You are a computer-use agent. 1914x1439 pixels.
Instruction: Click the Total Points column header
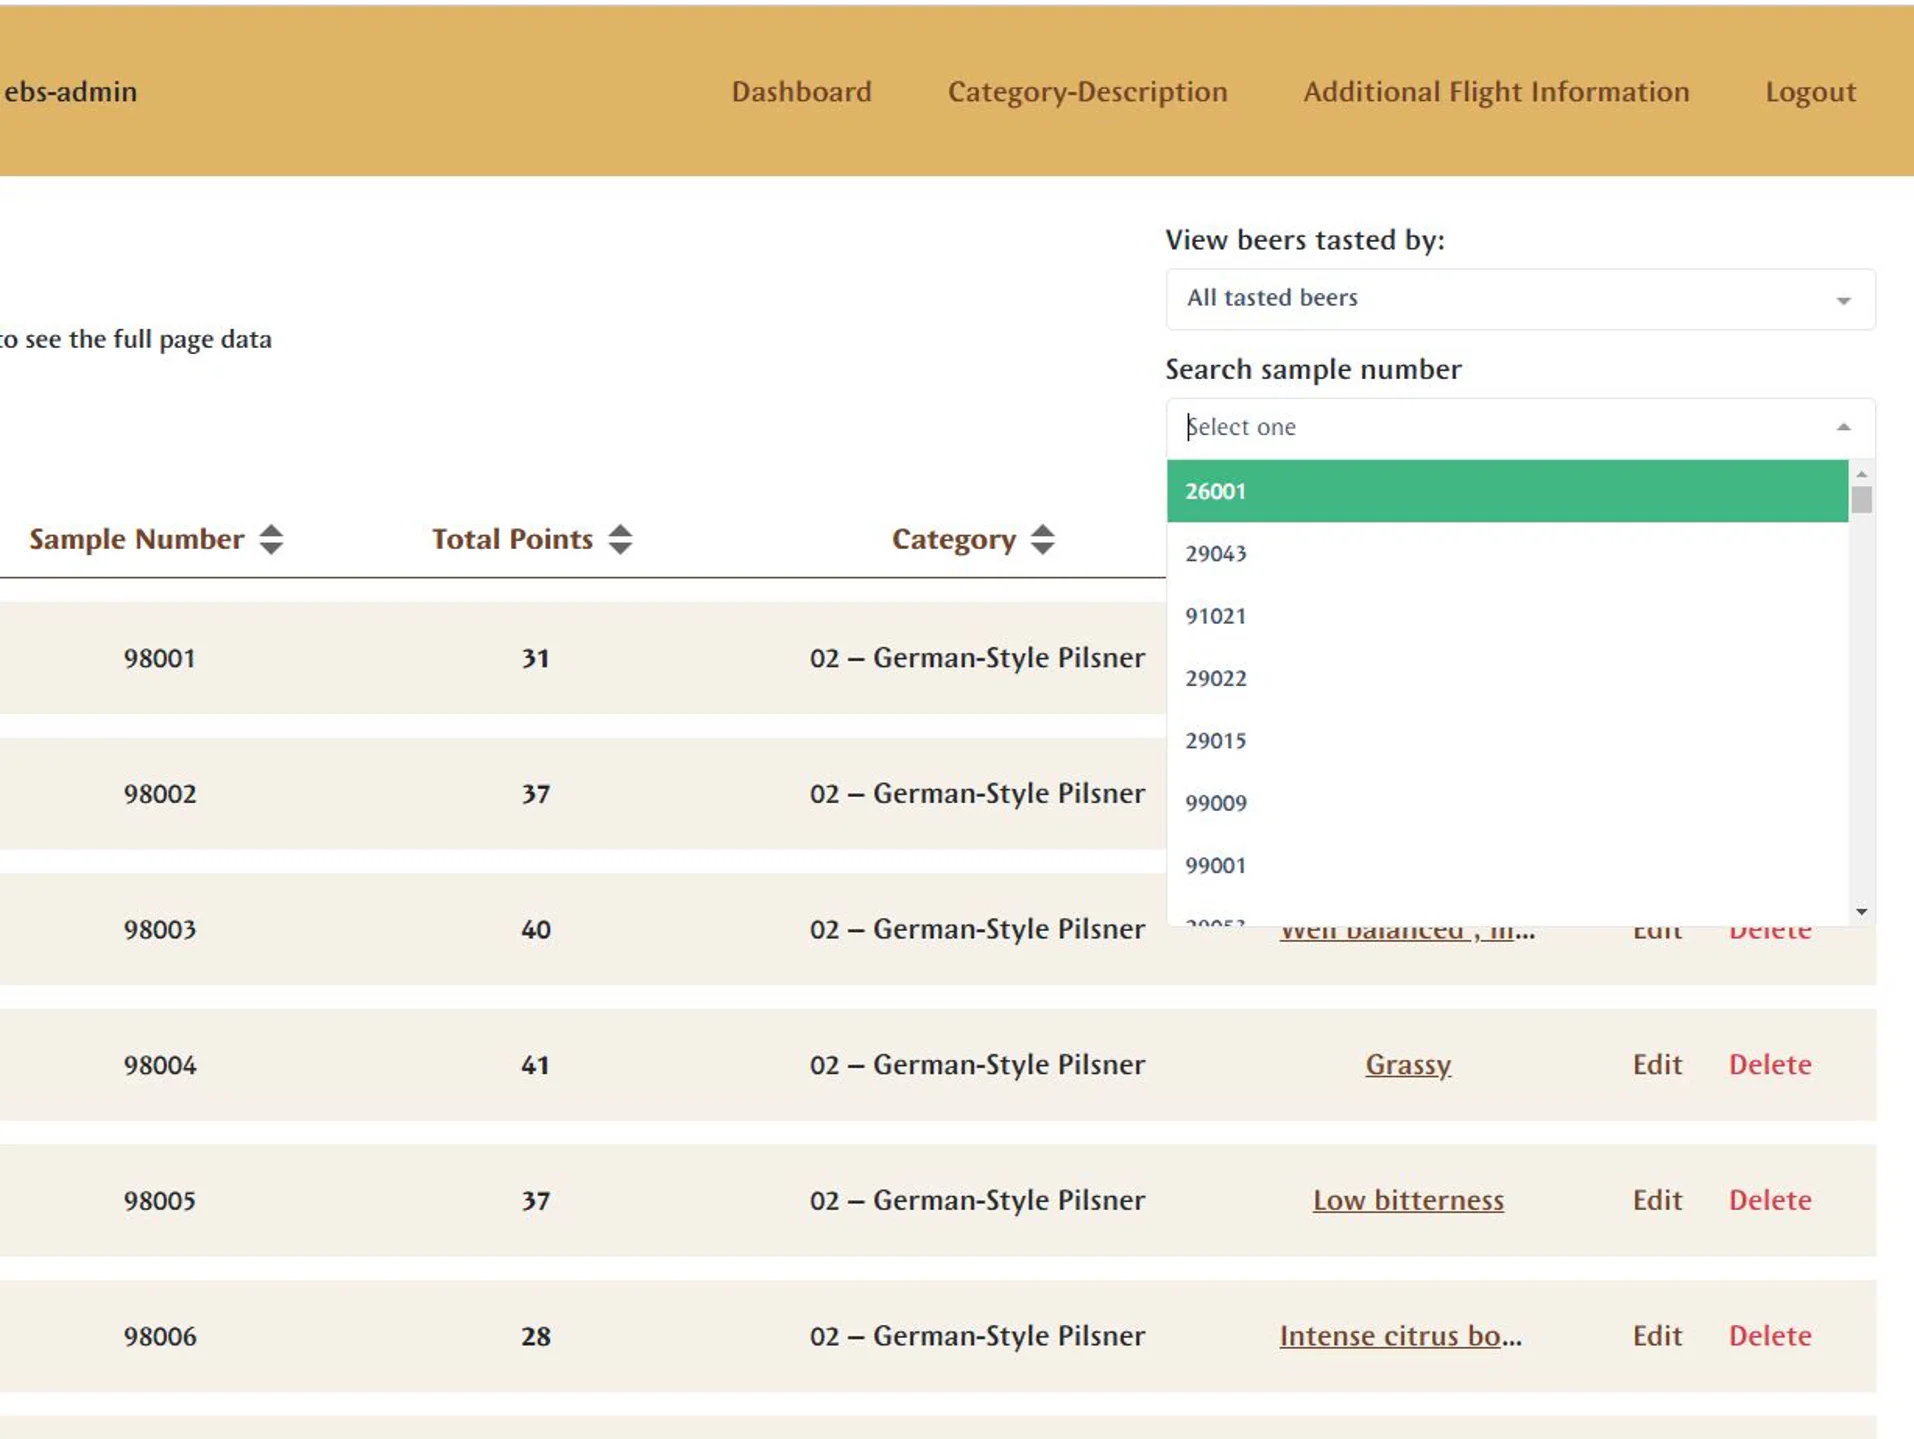tap(512, 539)
